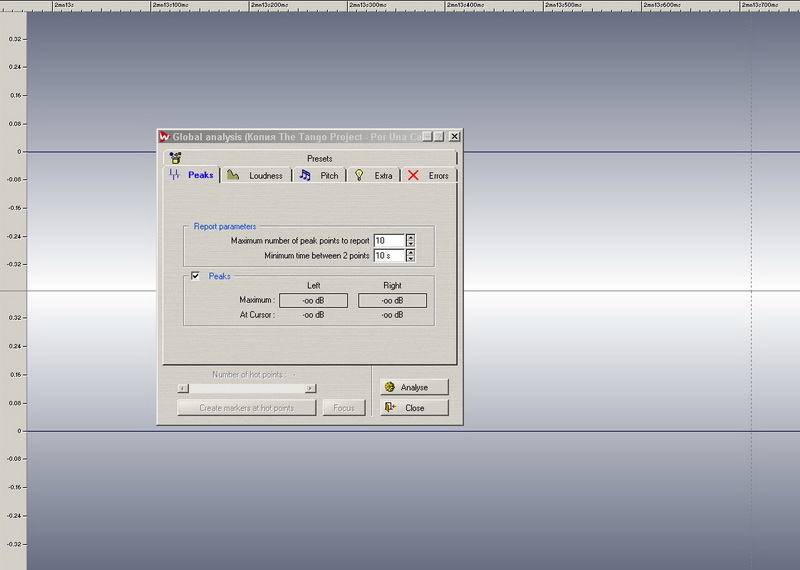Decrease maximum number of peak points
This screenshot has height=570, width=800.
tap(411, 244)
